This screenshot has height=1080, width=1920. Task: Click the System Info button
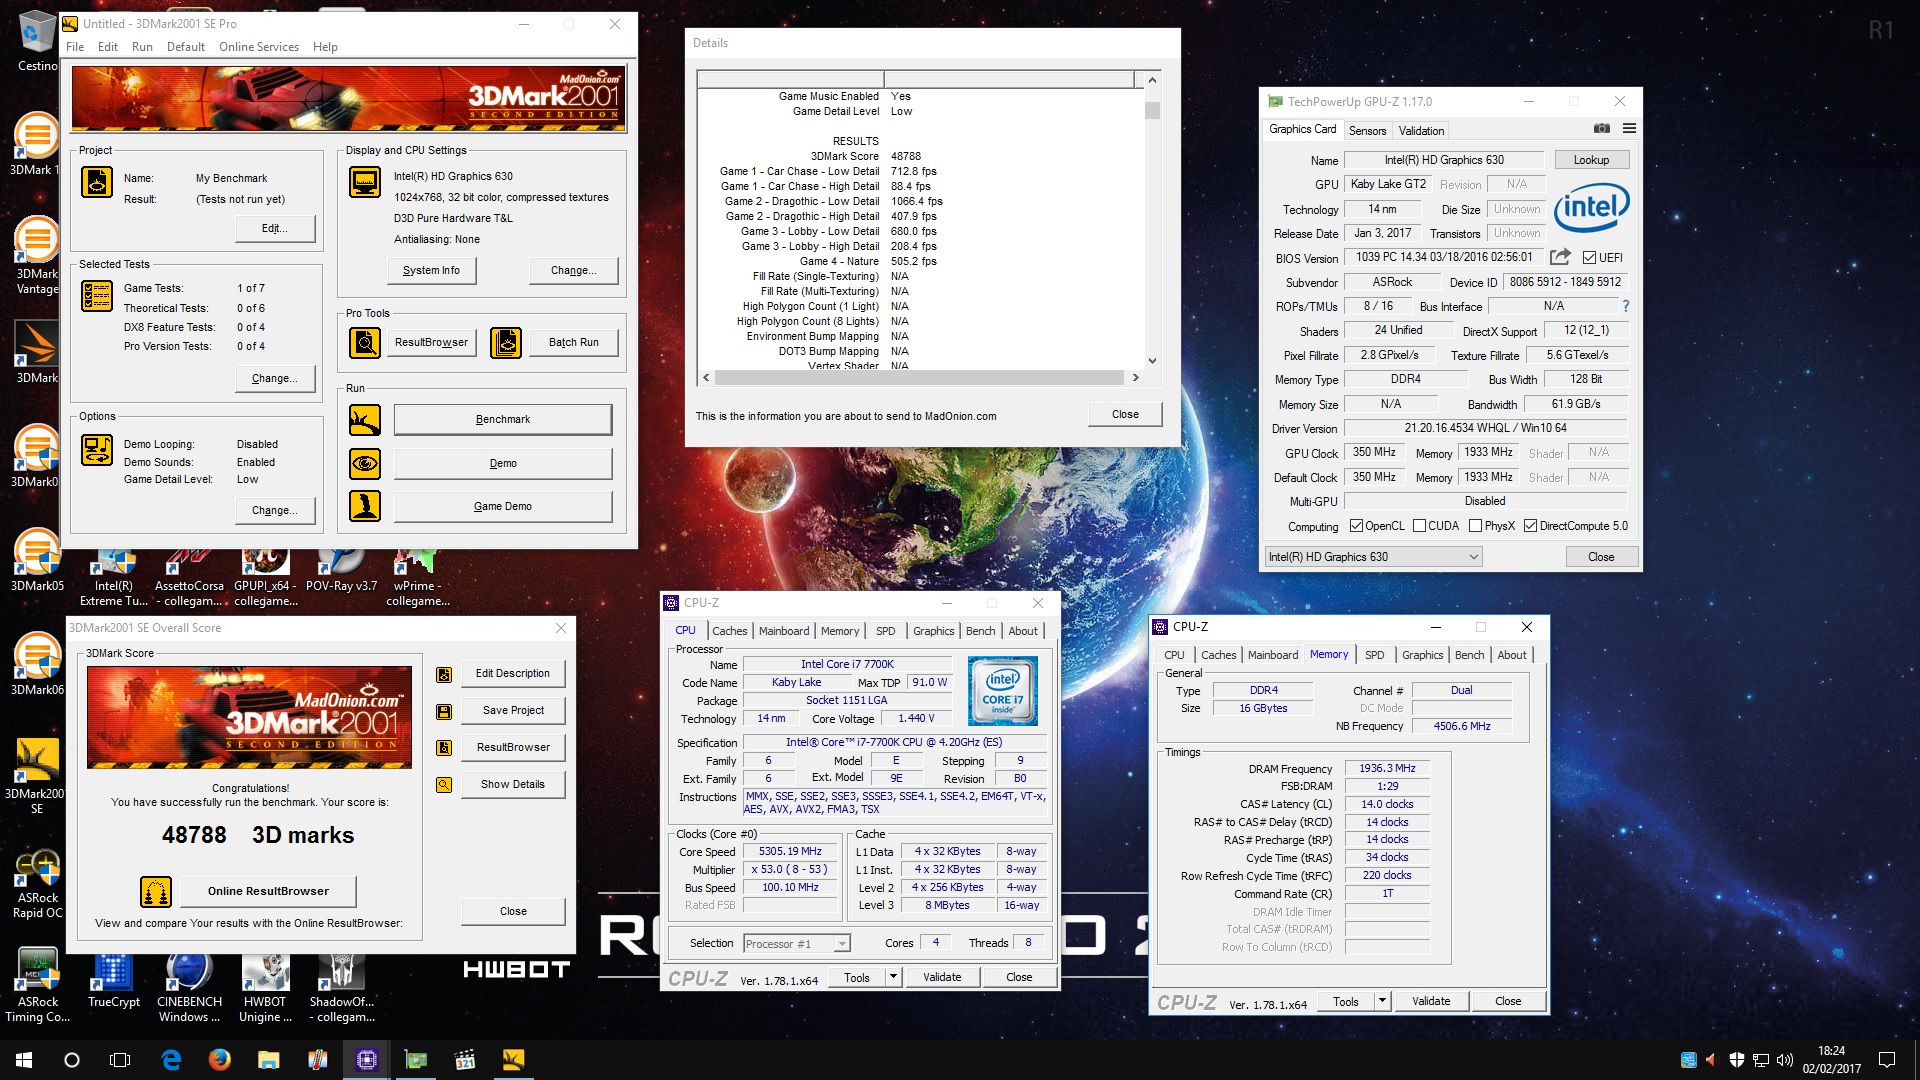coord(431,270)
